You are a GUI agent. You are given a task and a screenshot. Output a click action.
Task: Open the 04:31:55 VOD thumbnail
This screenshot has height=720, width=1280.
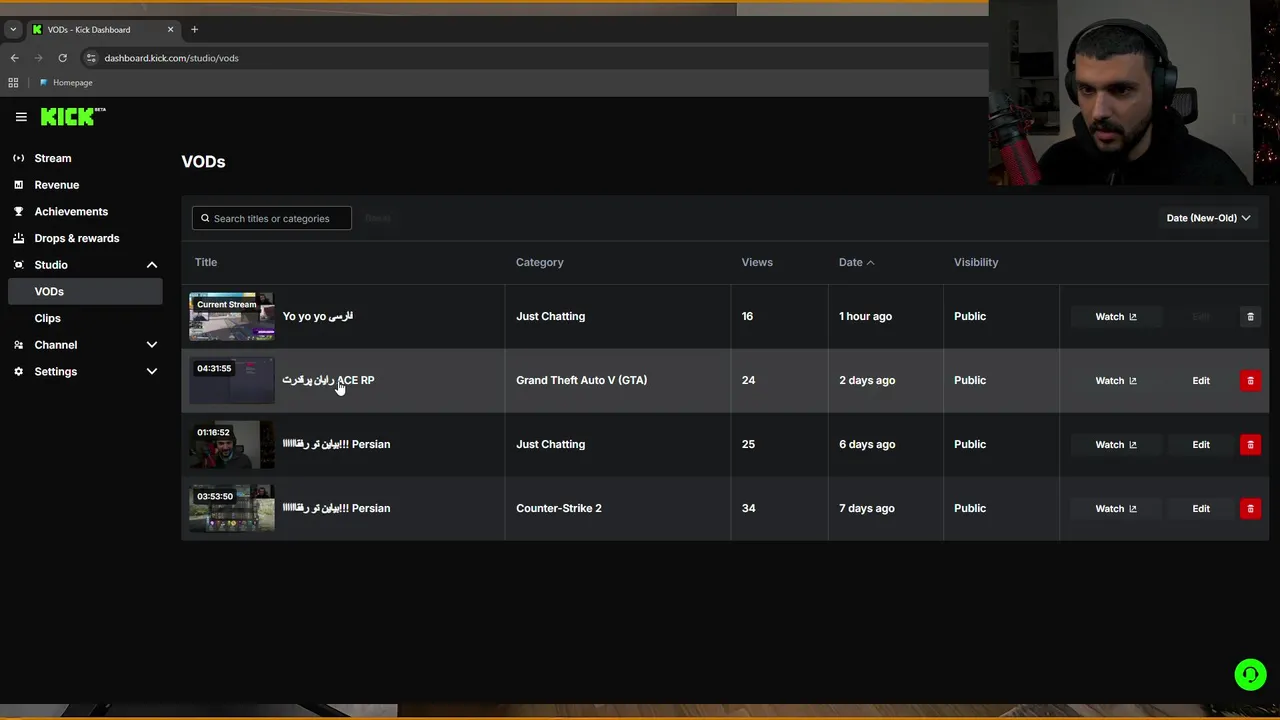(232, 380)
